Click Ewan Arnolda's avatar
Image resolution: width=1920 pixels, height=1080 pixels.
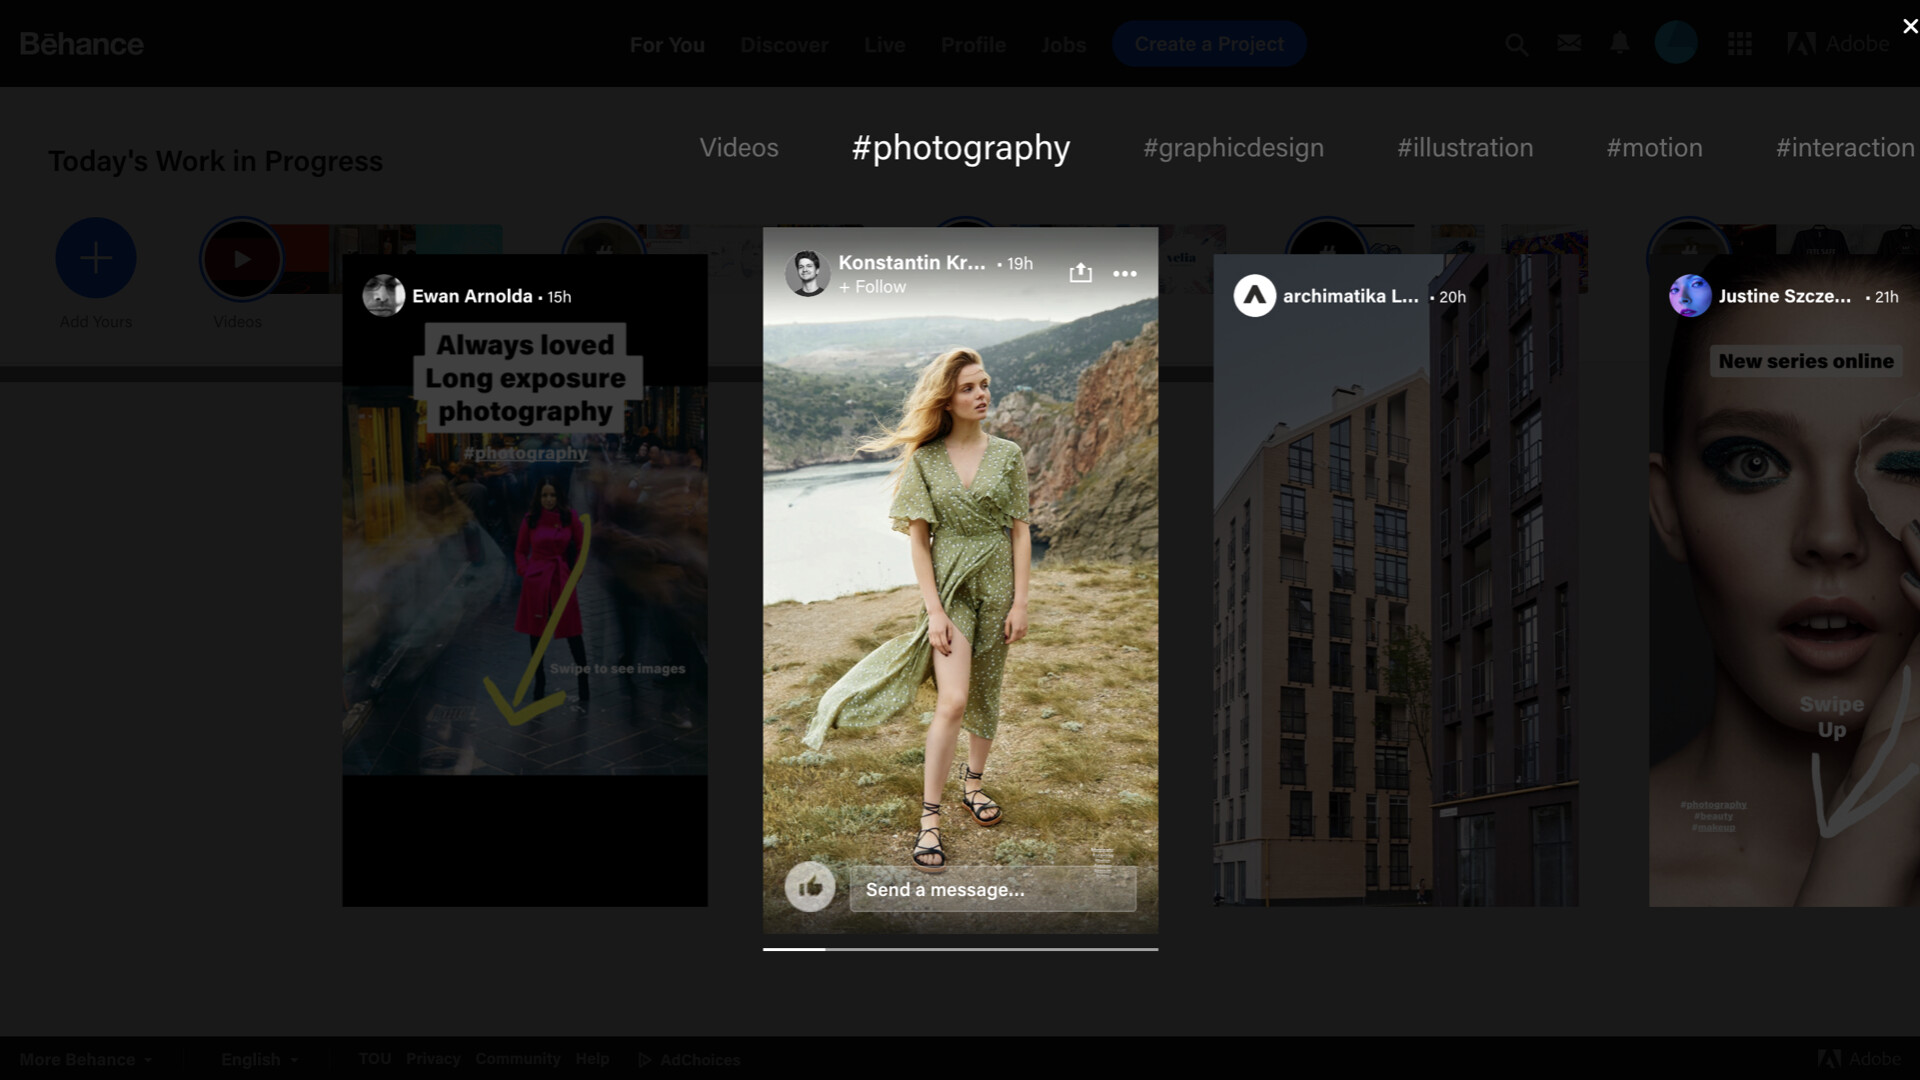383,296
